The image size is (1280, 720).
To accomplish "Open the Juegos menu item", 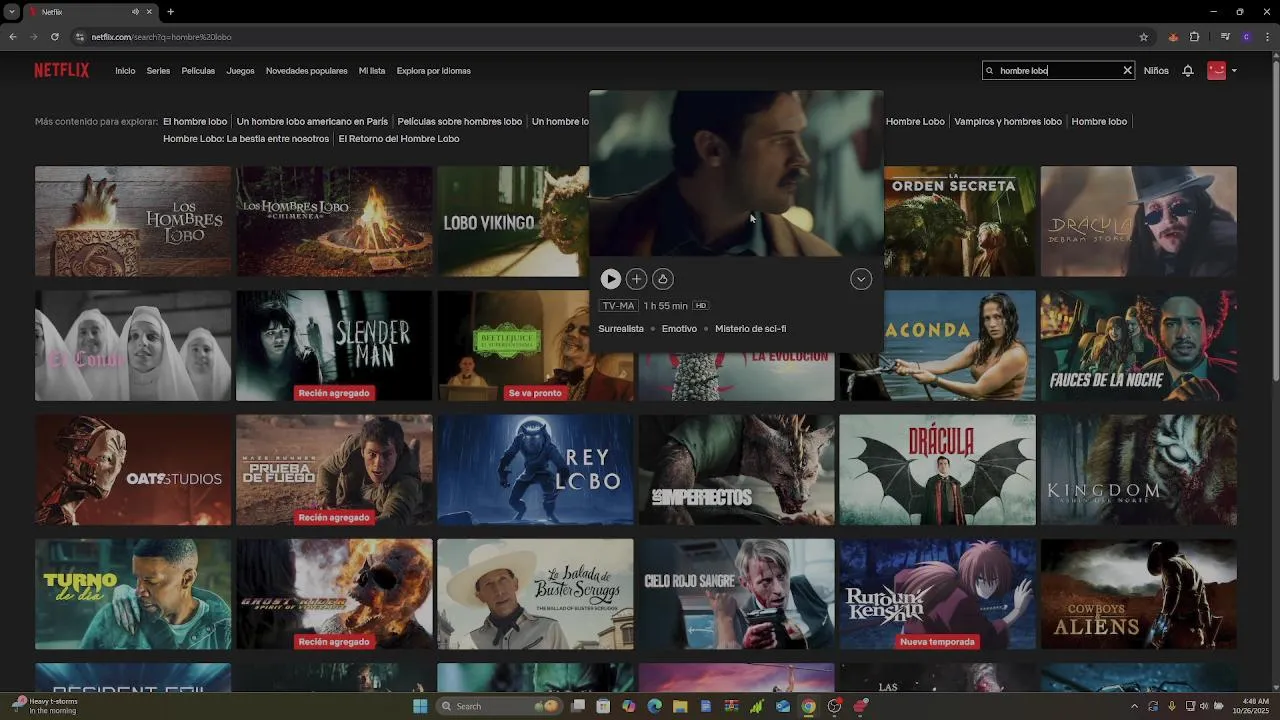I will point(240,71).
